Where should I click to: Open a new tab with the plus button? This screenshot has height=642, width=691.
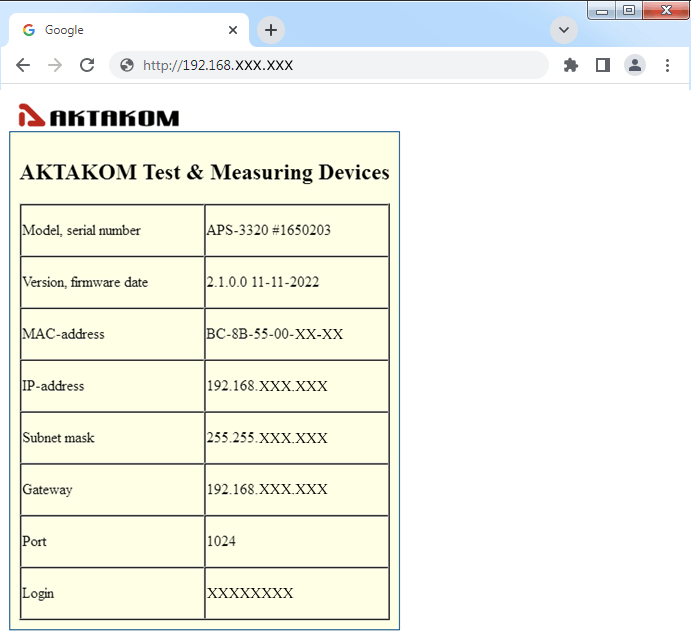[x=271, y=30]
